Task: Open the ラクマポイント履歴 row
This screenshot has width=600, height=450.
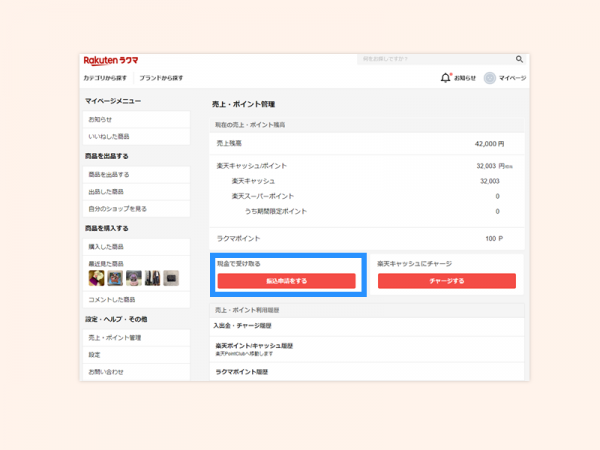Action: tap(367, 372)
